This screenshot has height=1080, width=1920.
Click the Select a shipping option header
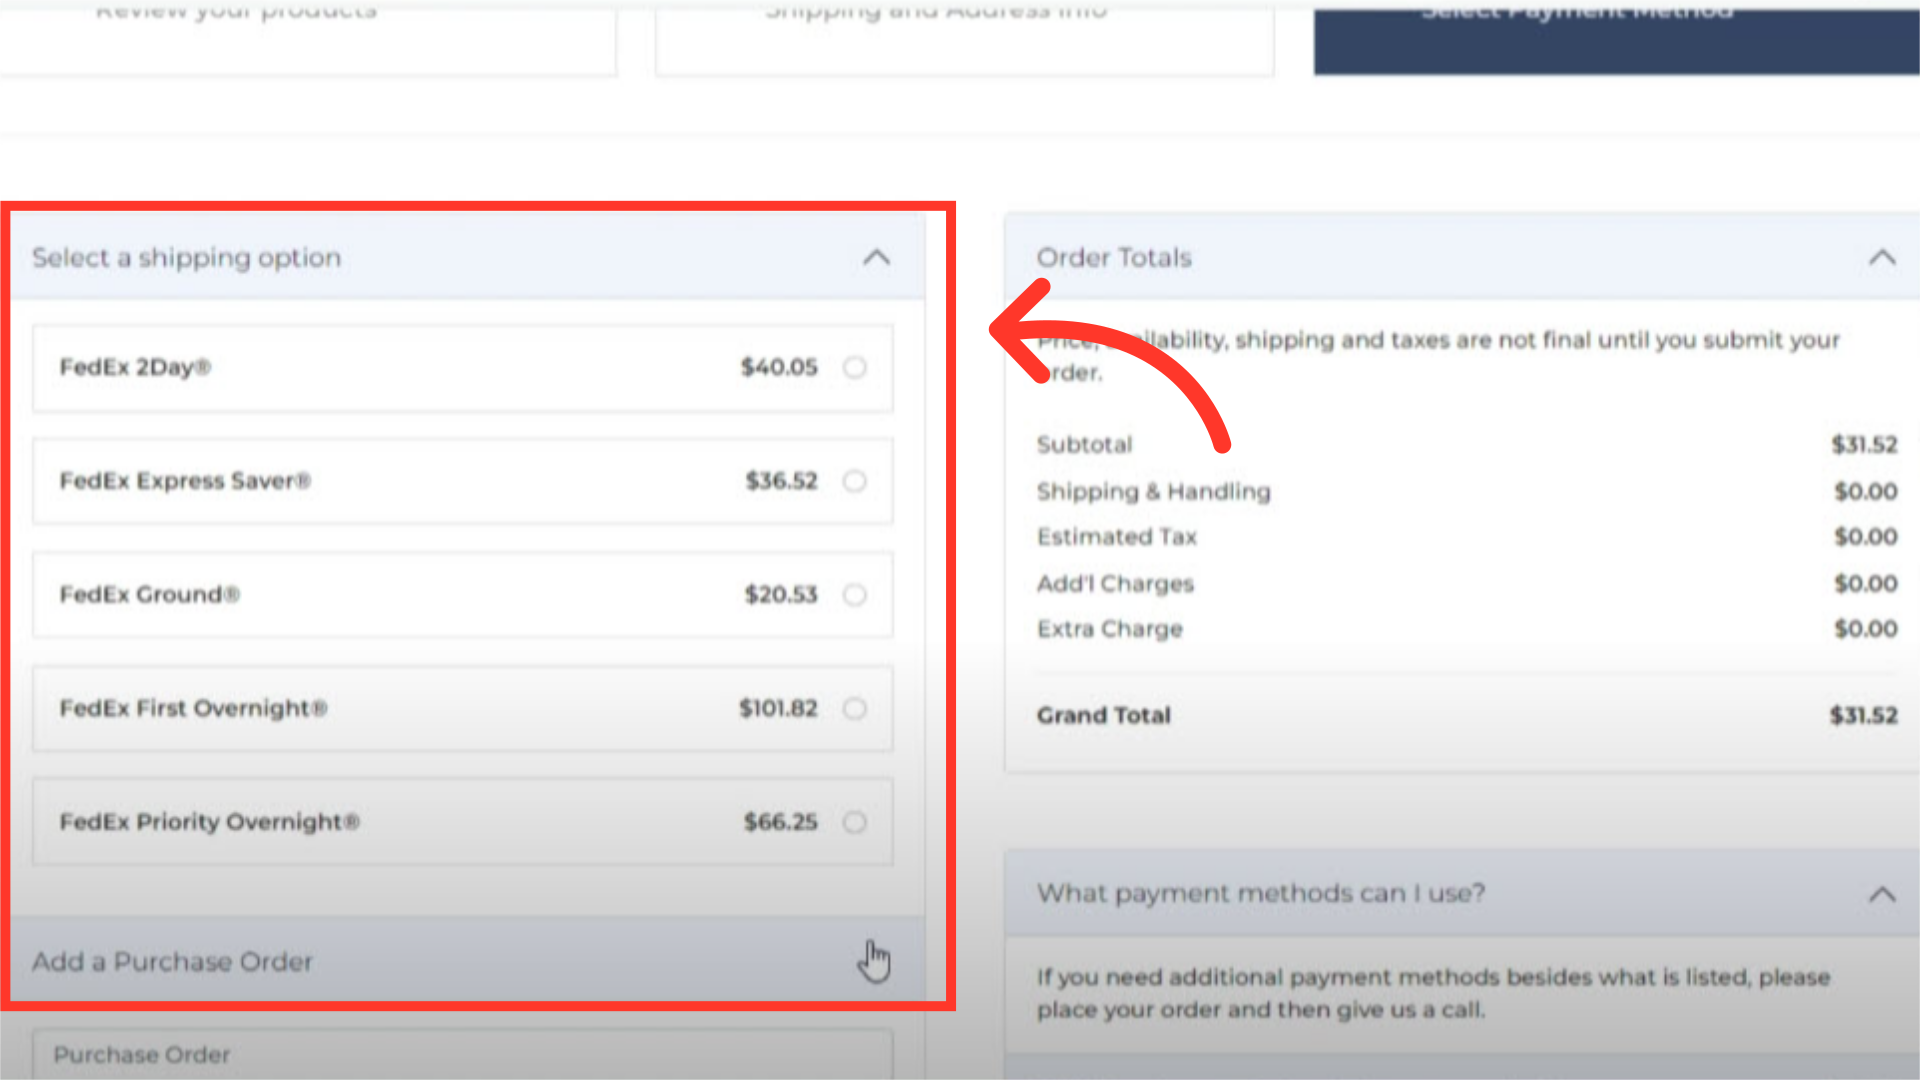[x=187, y=258]
